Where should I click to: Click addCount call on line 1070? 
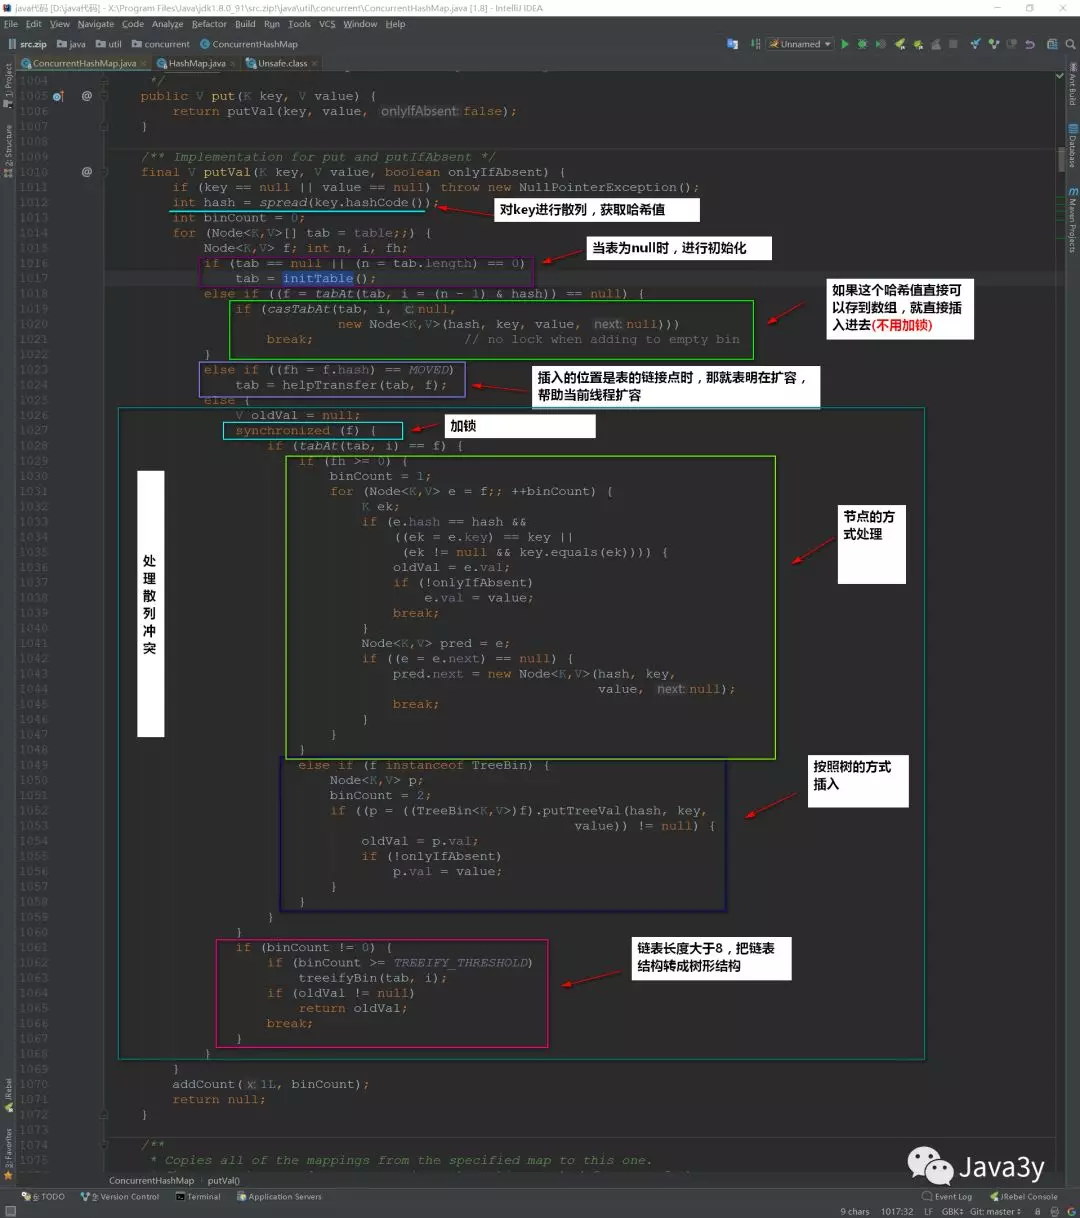[204, 1084]
